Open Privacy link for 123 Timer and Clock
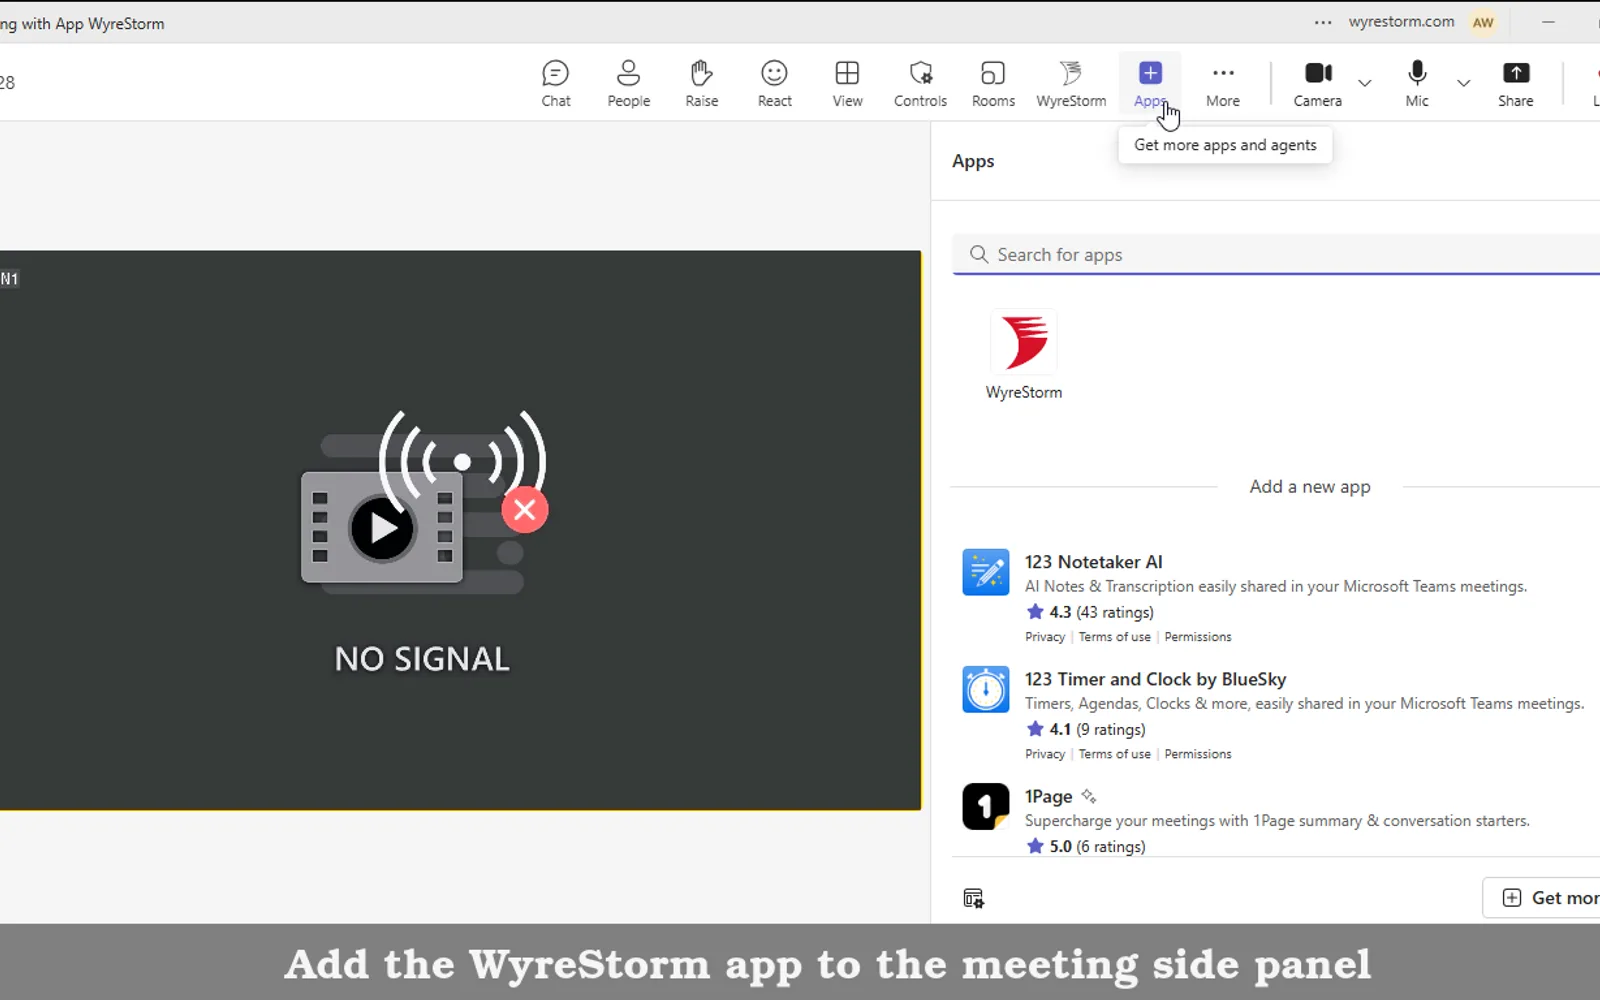1600x1000 pixels. click(x=1045, y=754)
